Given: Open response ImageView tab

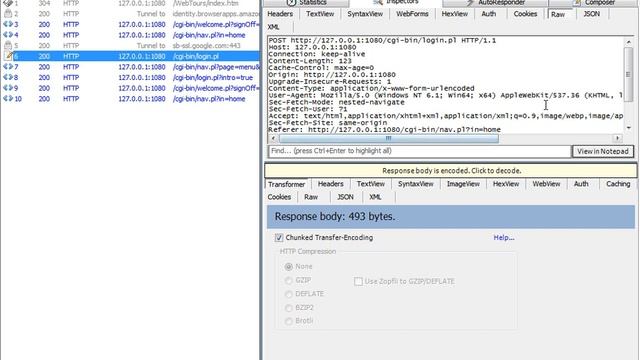Looking at the screenshot, I should [x=463, y=184].
